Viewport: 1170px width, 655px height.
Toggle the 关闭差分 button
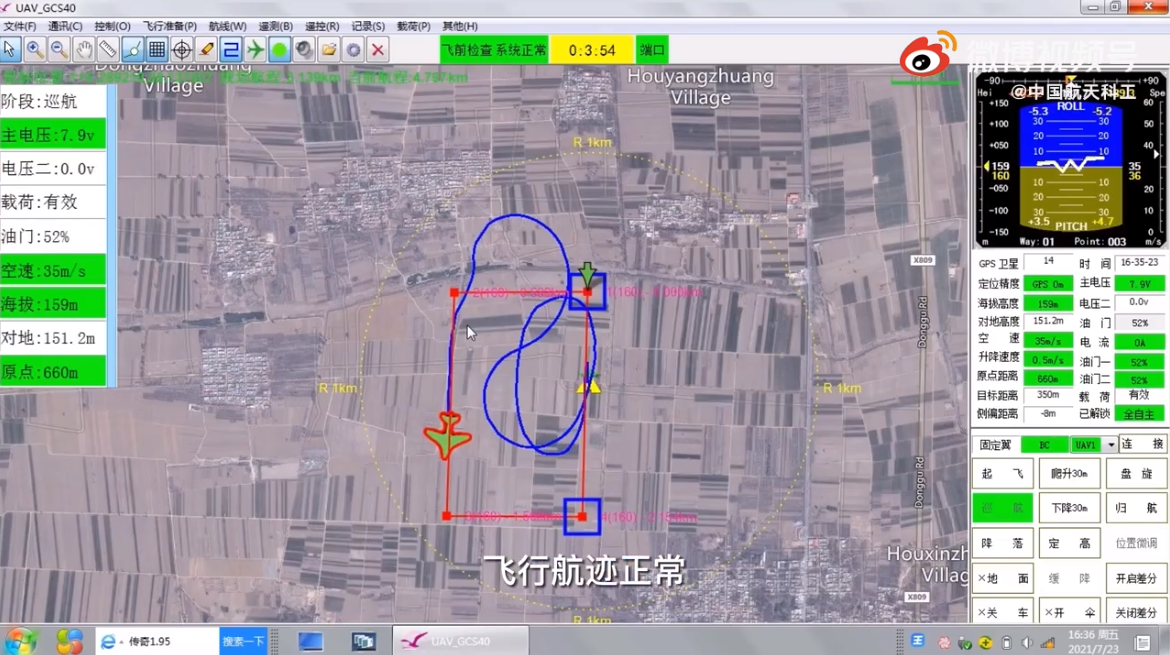pos(1136,612)
